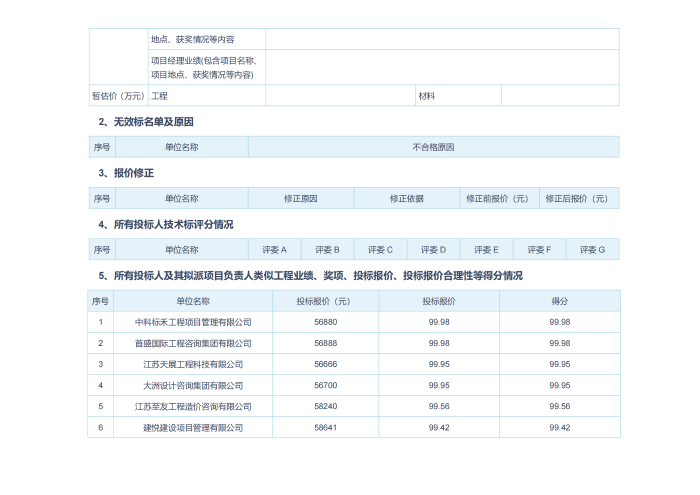Image resolution: width=700 pixels, height=495 pixels.
Task: Click the '投标报价（元）' column header
Action: 325,301
